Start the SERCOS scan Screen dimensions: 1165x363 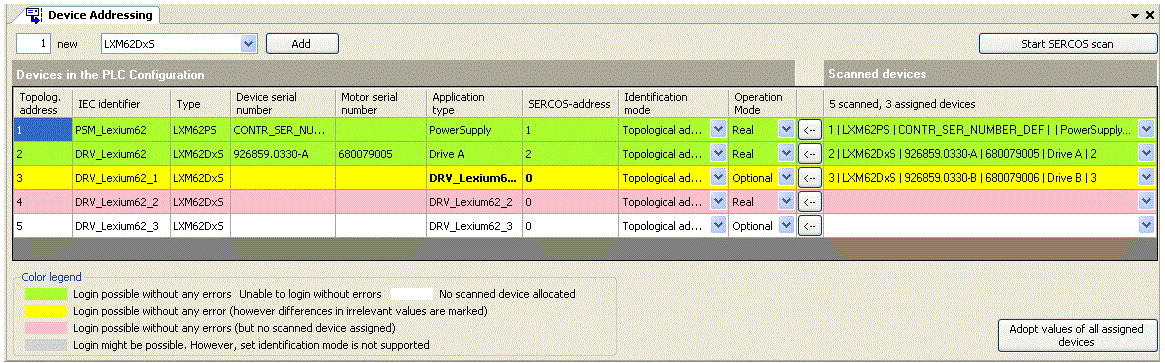[1067, 44]
